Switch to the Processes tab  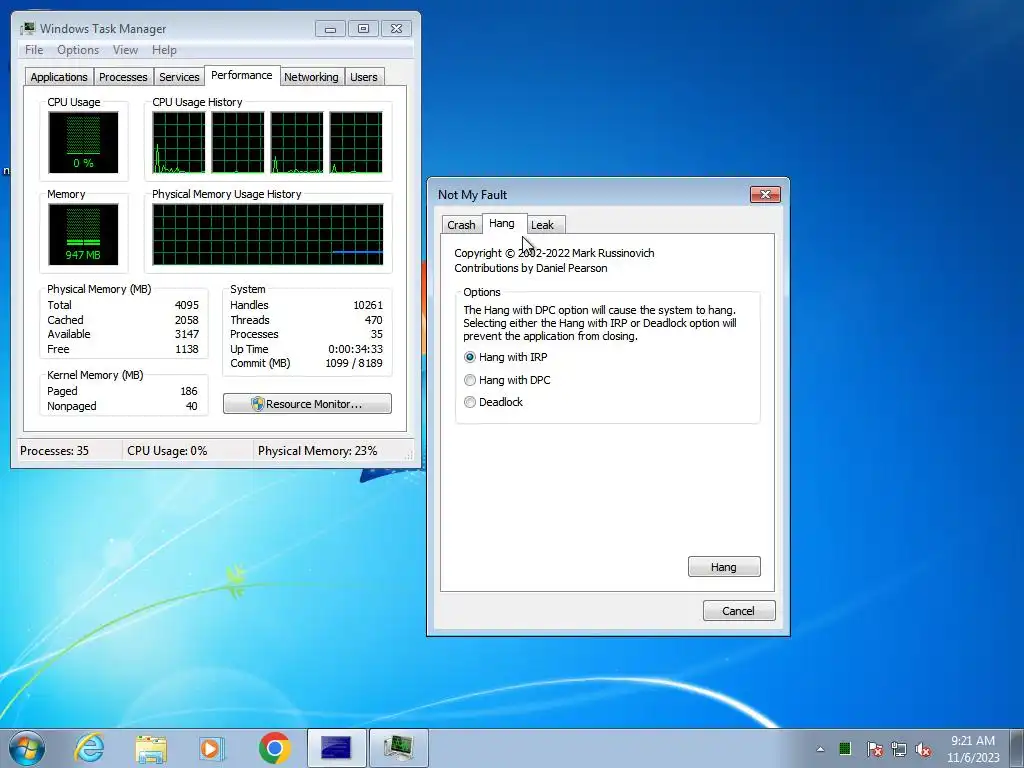point(123,77)
